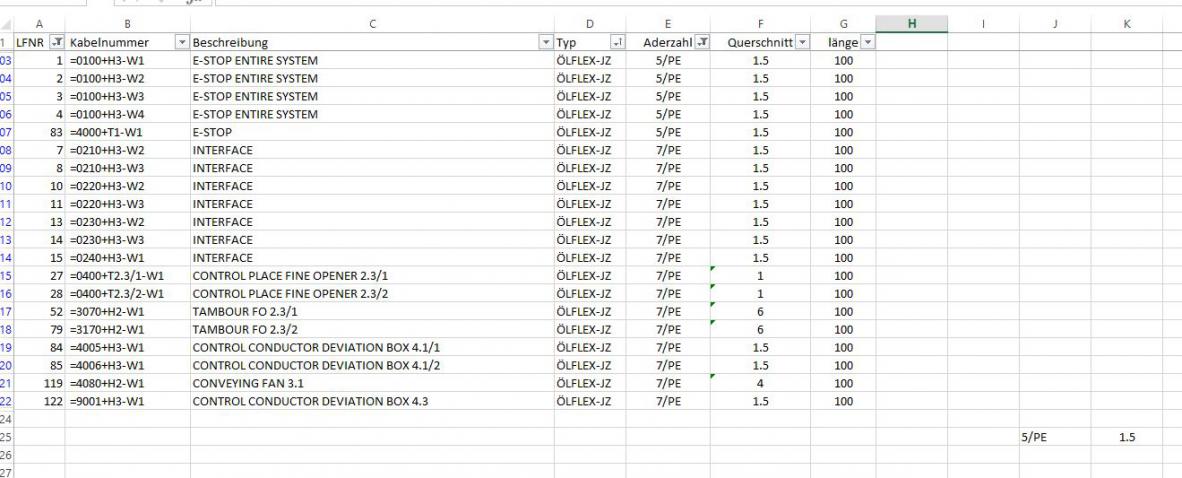Image resolution: width=1182 pixels, height=478 pixels.
Task: Open the Aderzahl filter dropdown
Action: tap(702, 42)
